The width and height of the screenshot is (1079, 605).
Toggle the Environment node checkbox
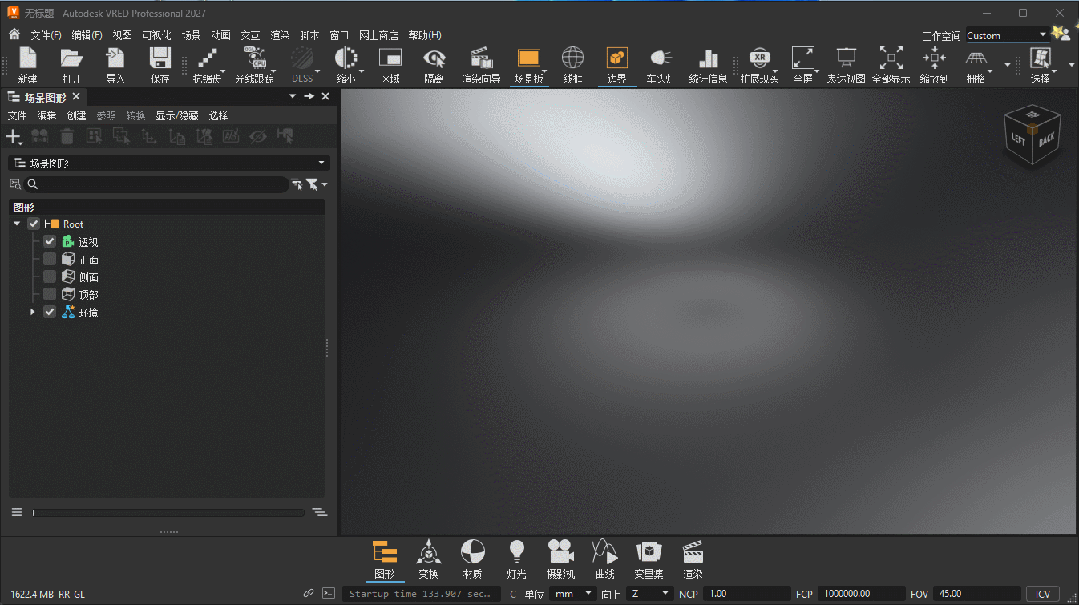point(50,312)
